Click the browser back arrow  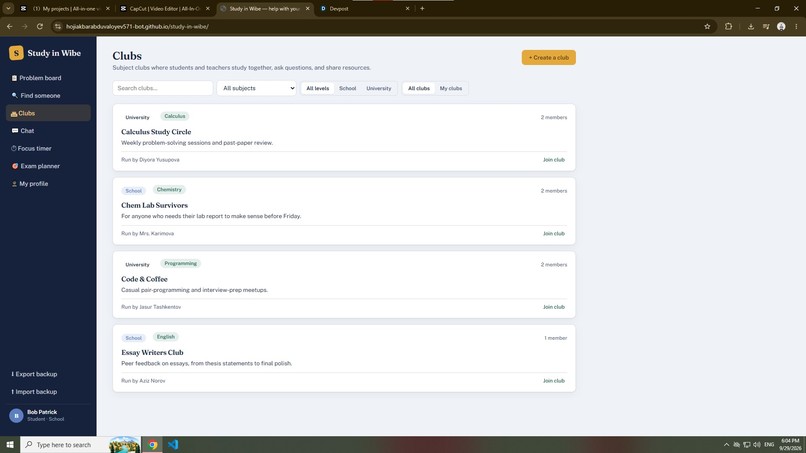[10, 27]
